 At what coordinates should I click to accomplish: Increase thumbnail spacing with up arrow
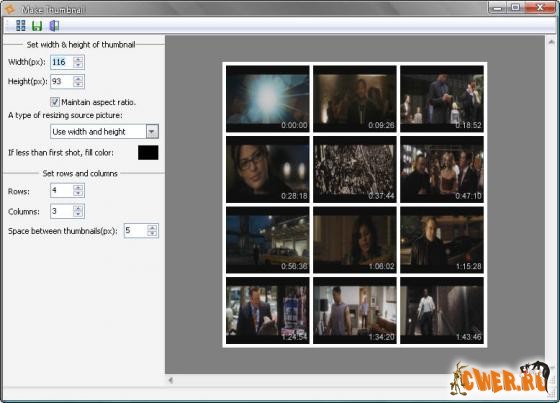tap(152, 228)
